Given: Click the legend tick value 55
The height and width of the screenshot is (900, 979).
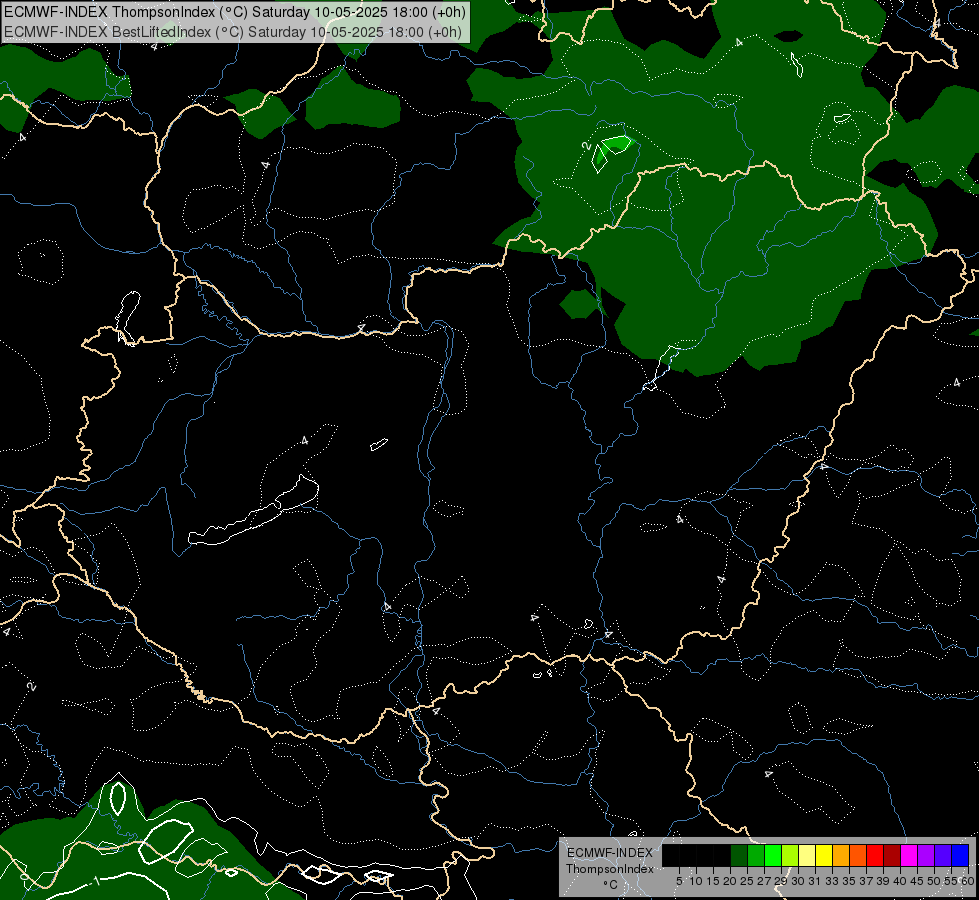Looking at the screenshot, I should (950, 881).
